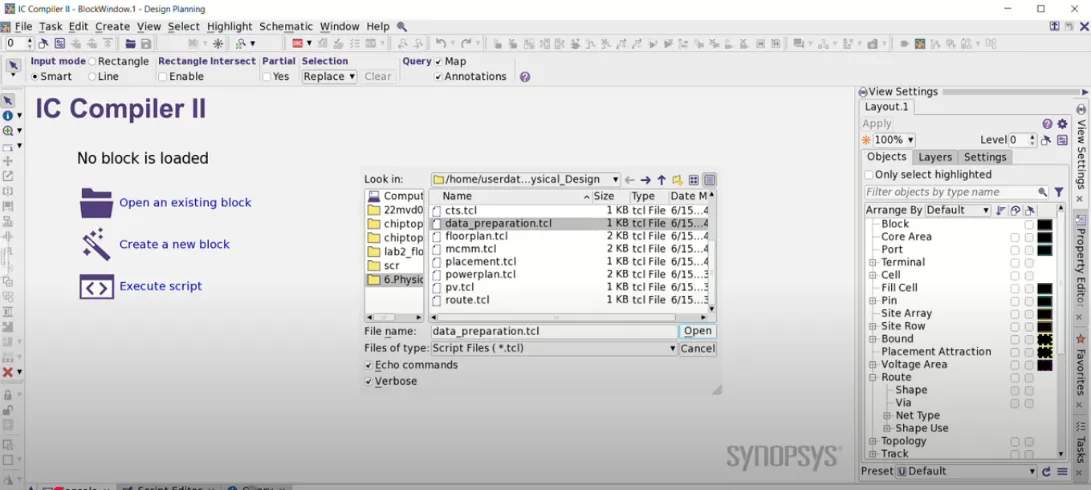
Task: Click the File name input field
Action: click(x=554, y=331)
